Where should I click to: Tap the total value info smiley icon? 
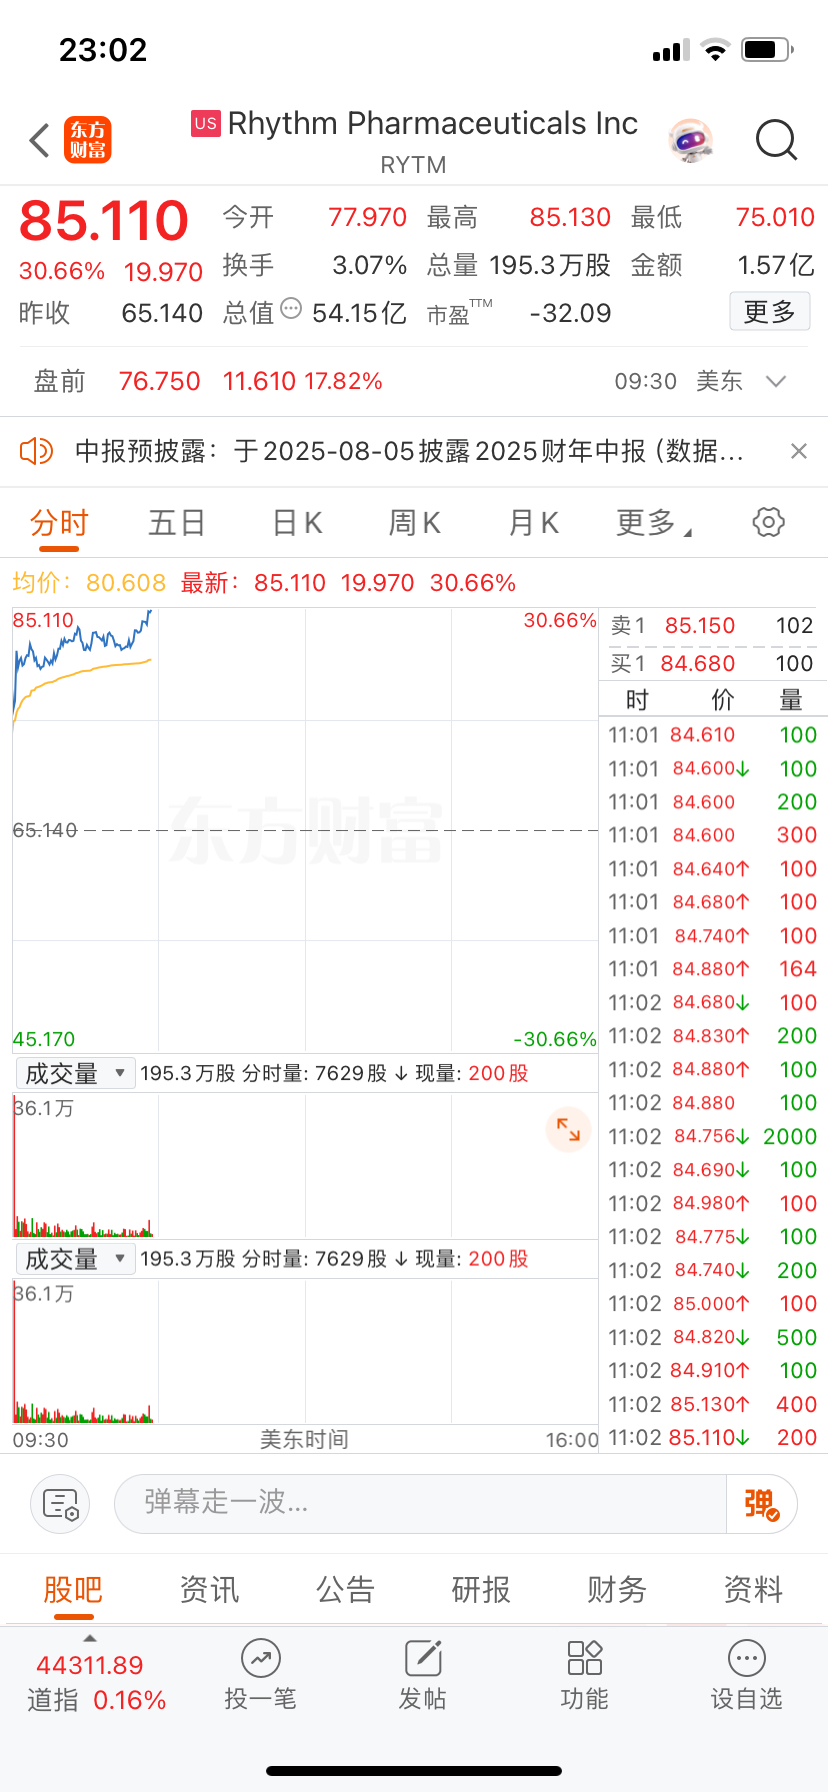291,309
